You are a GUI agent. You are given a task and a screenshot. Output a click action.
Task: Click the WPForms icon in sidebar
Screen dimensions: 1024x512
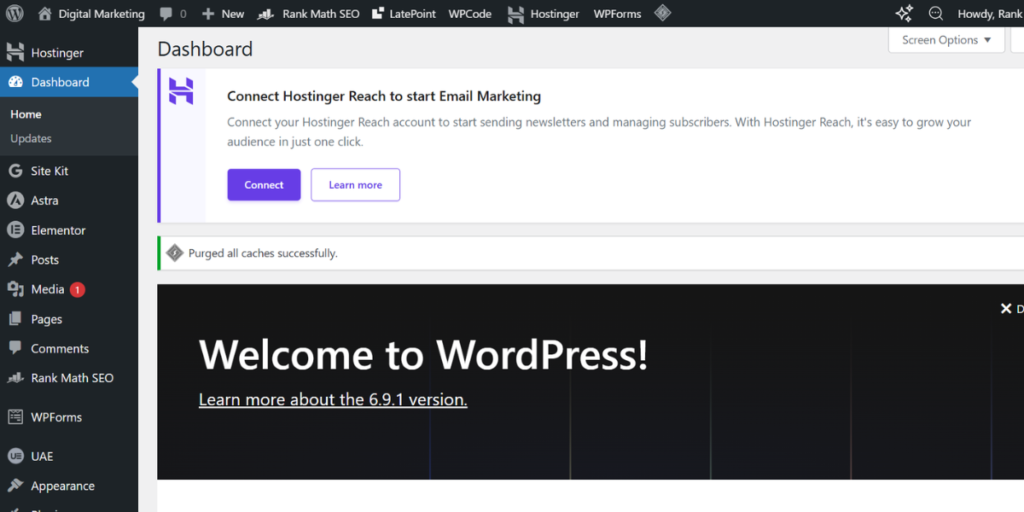click(15, 417)
